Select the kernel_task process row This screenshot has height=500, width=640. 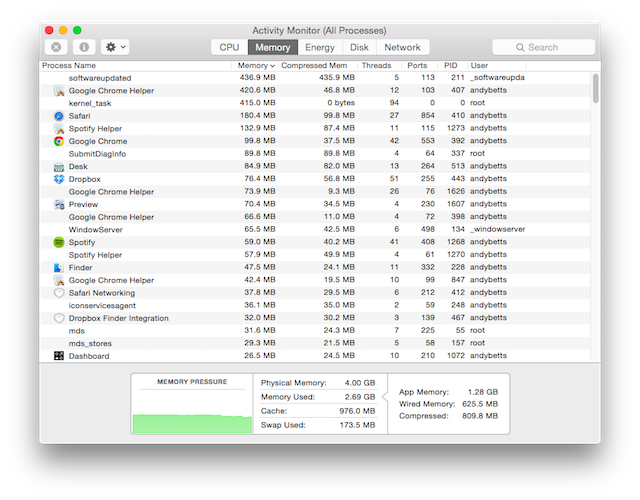(x=315, y=103)
